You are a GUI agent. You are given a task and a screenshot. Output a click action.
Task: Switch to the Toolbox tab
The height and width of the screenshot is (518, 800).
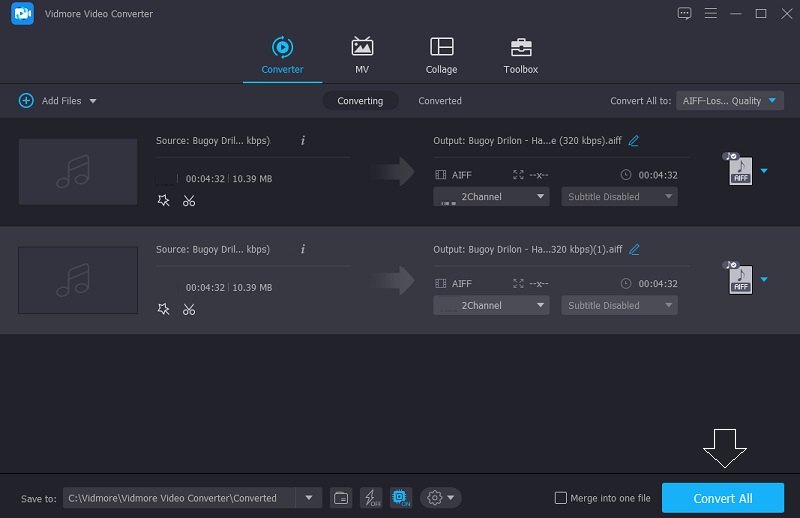click(520, 56)
